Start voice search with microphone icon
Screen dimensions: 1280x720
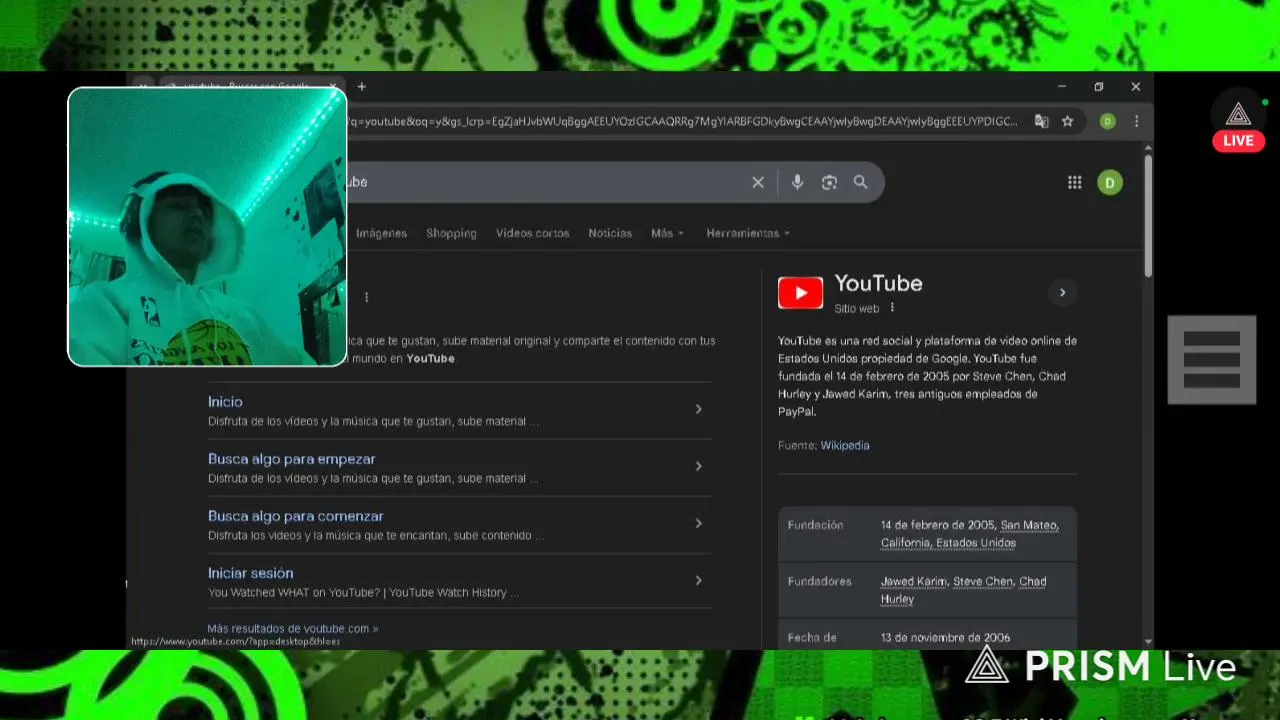click(797, 182)
